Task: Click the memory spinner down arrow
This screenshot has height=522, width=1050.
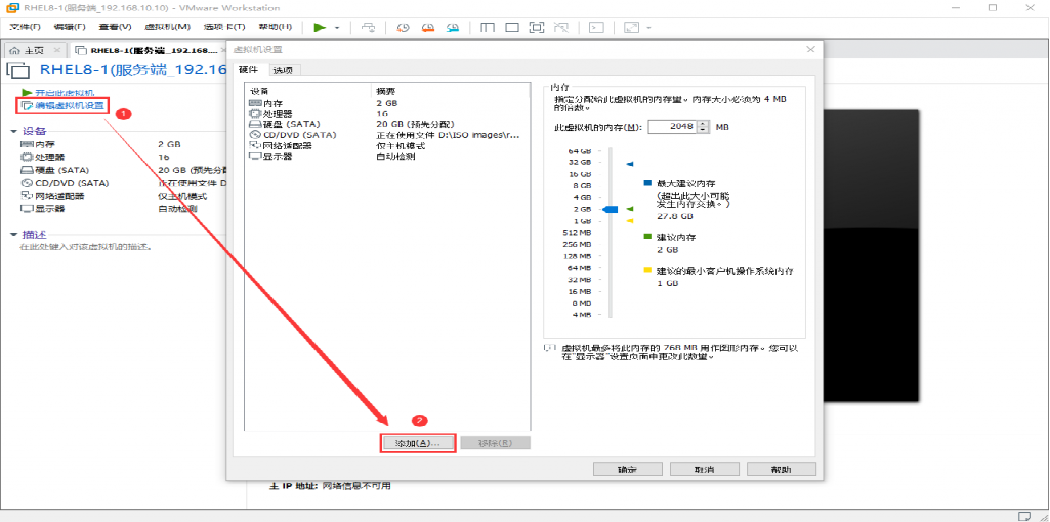Action: [x=702, y=130]
